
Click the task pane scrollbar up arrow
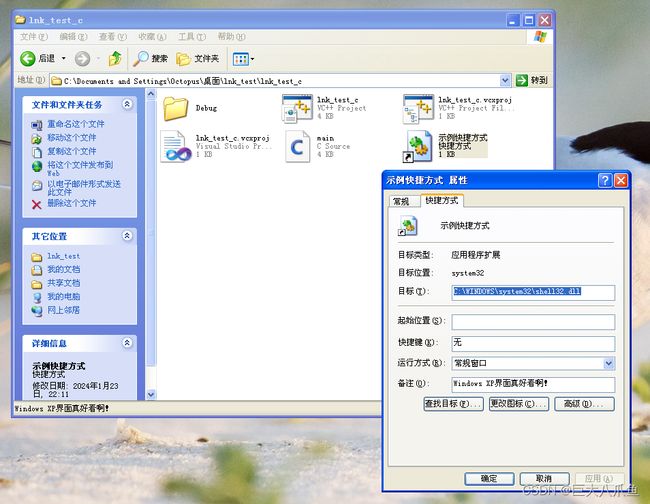pyautogui.click(x=151, y=94)
